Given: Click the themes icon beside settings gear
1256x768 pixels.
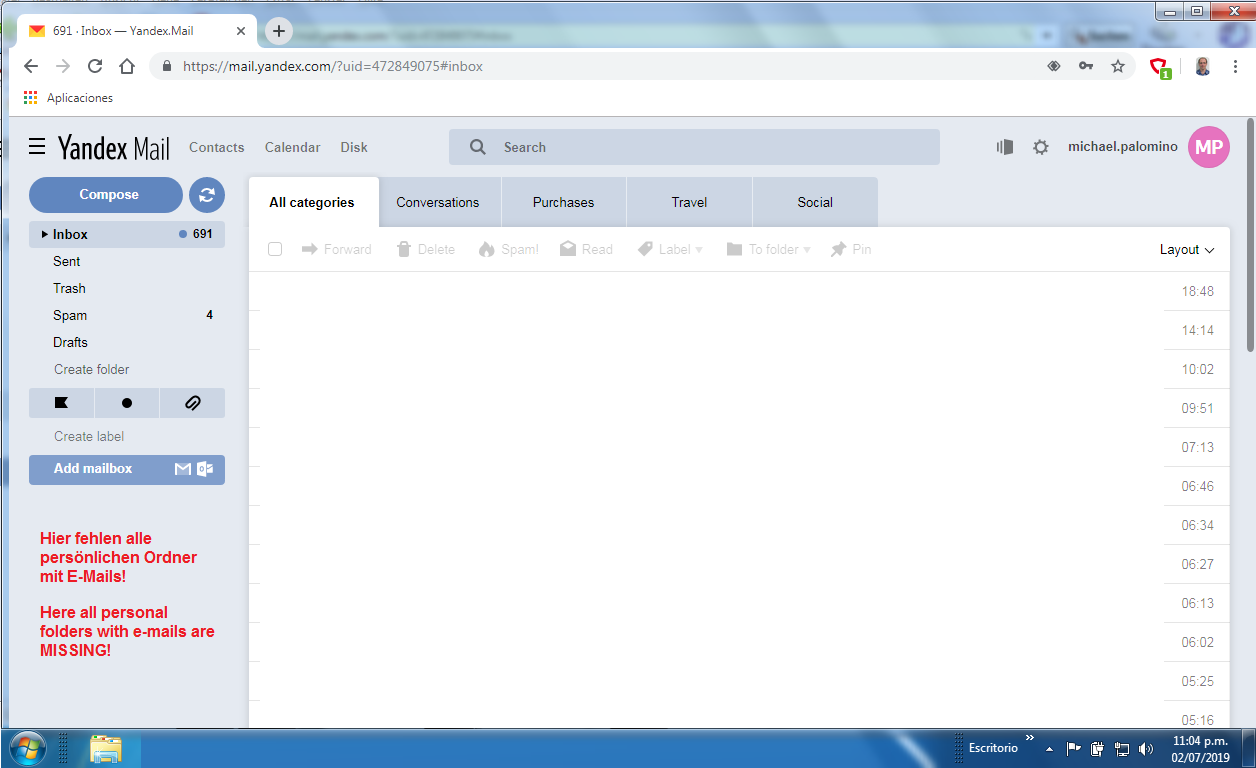Looking at the screenshot, I should [x=1005, y=147].
